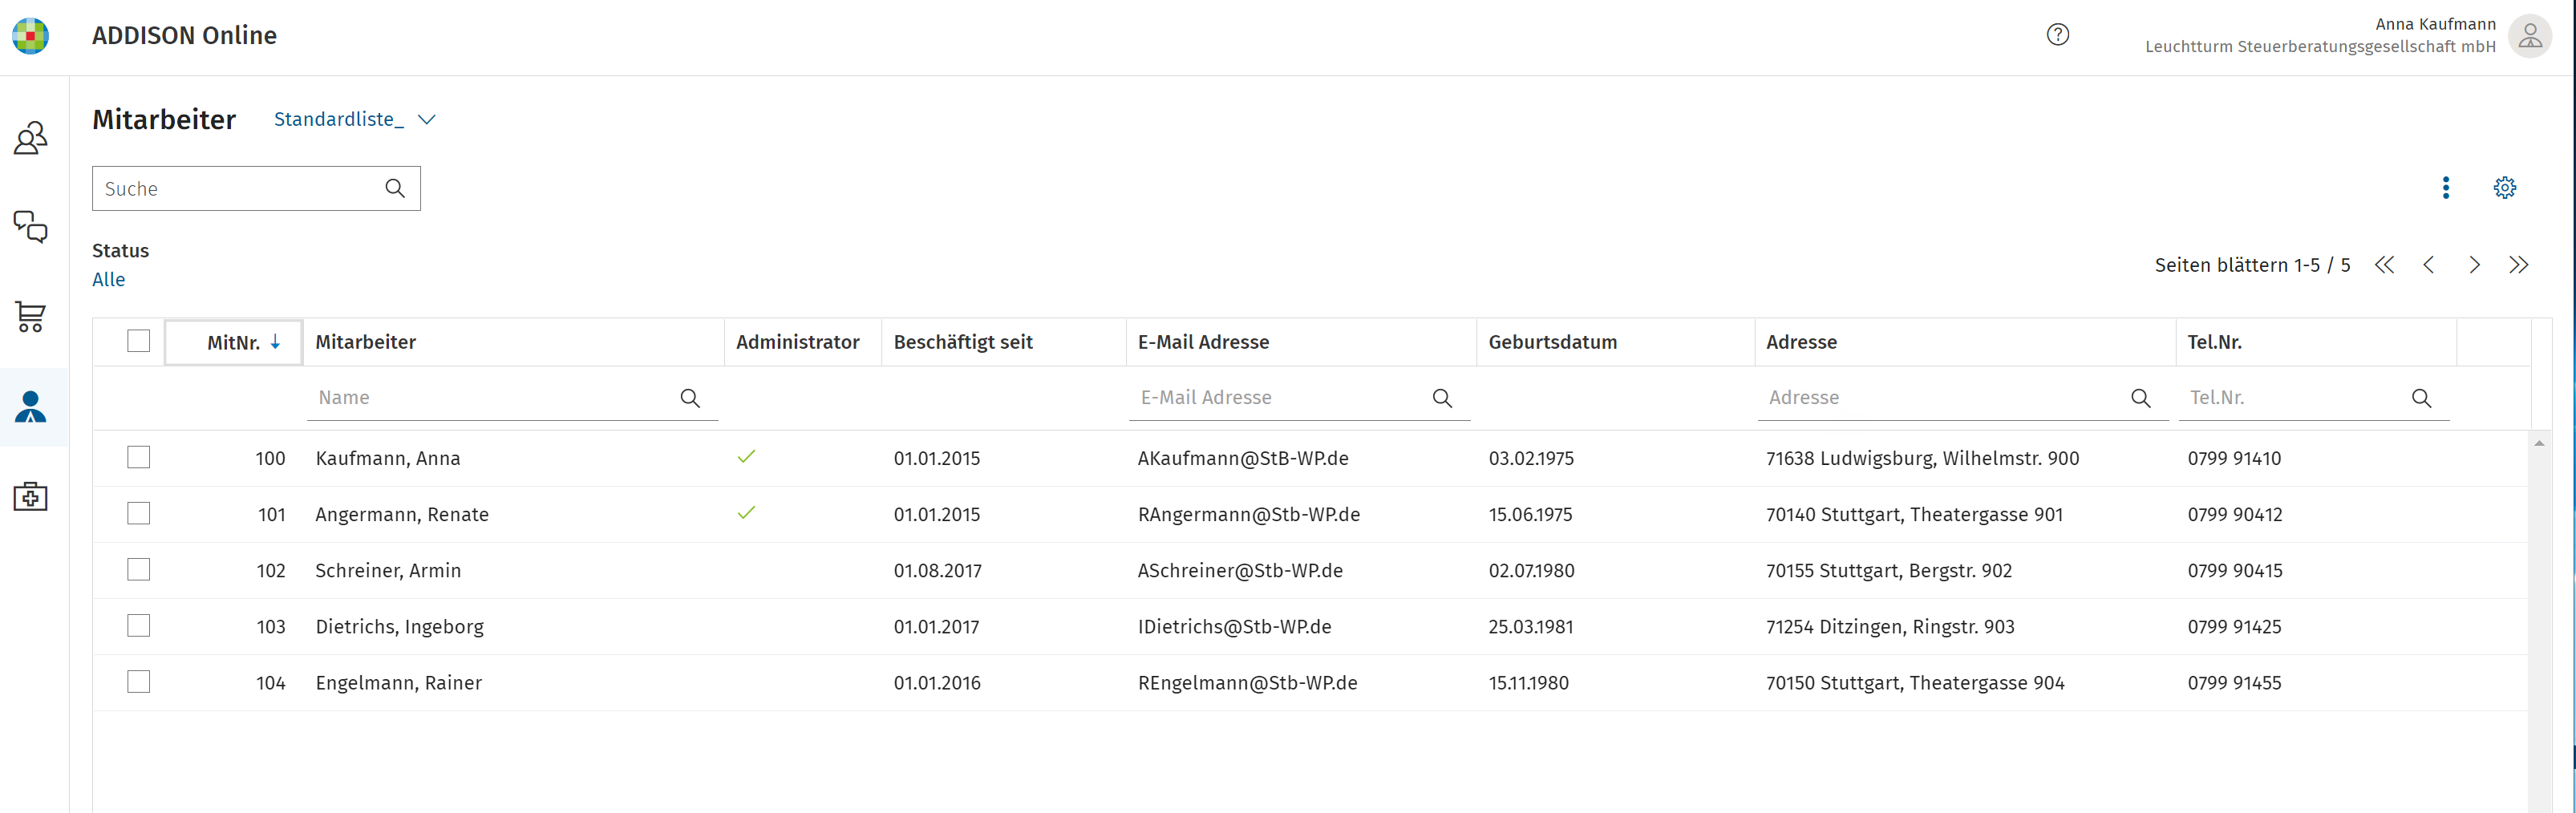Go to the previous page
2576x813 pixels.
coord(2429,265)
